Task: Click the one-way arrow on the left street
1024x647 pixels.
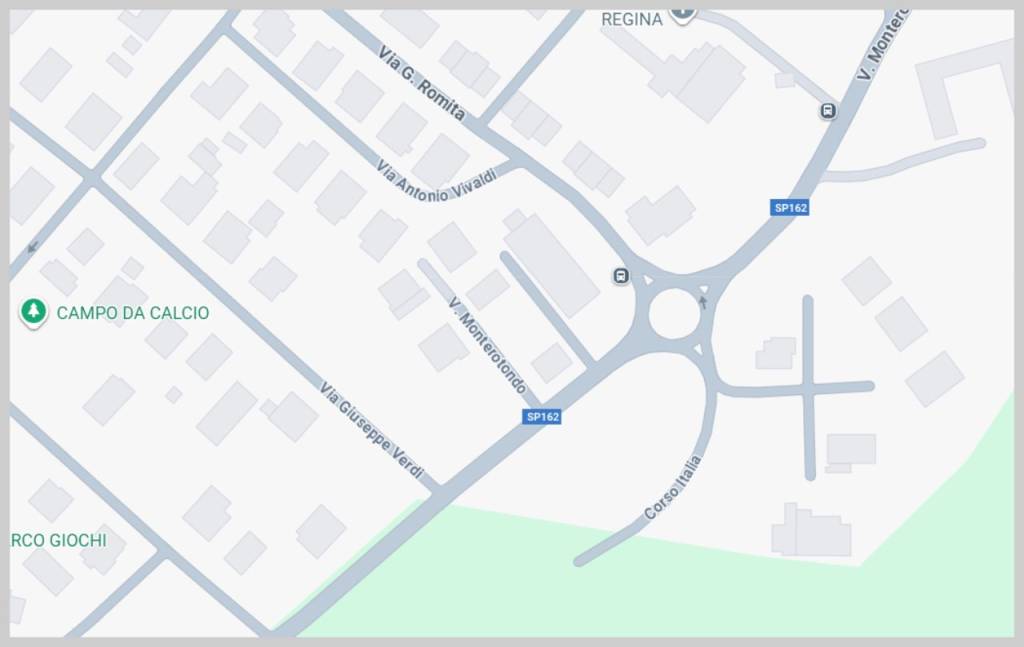Action: [33, 247]
